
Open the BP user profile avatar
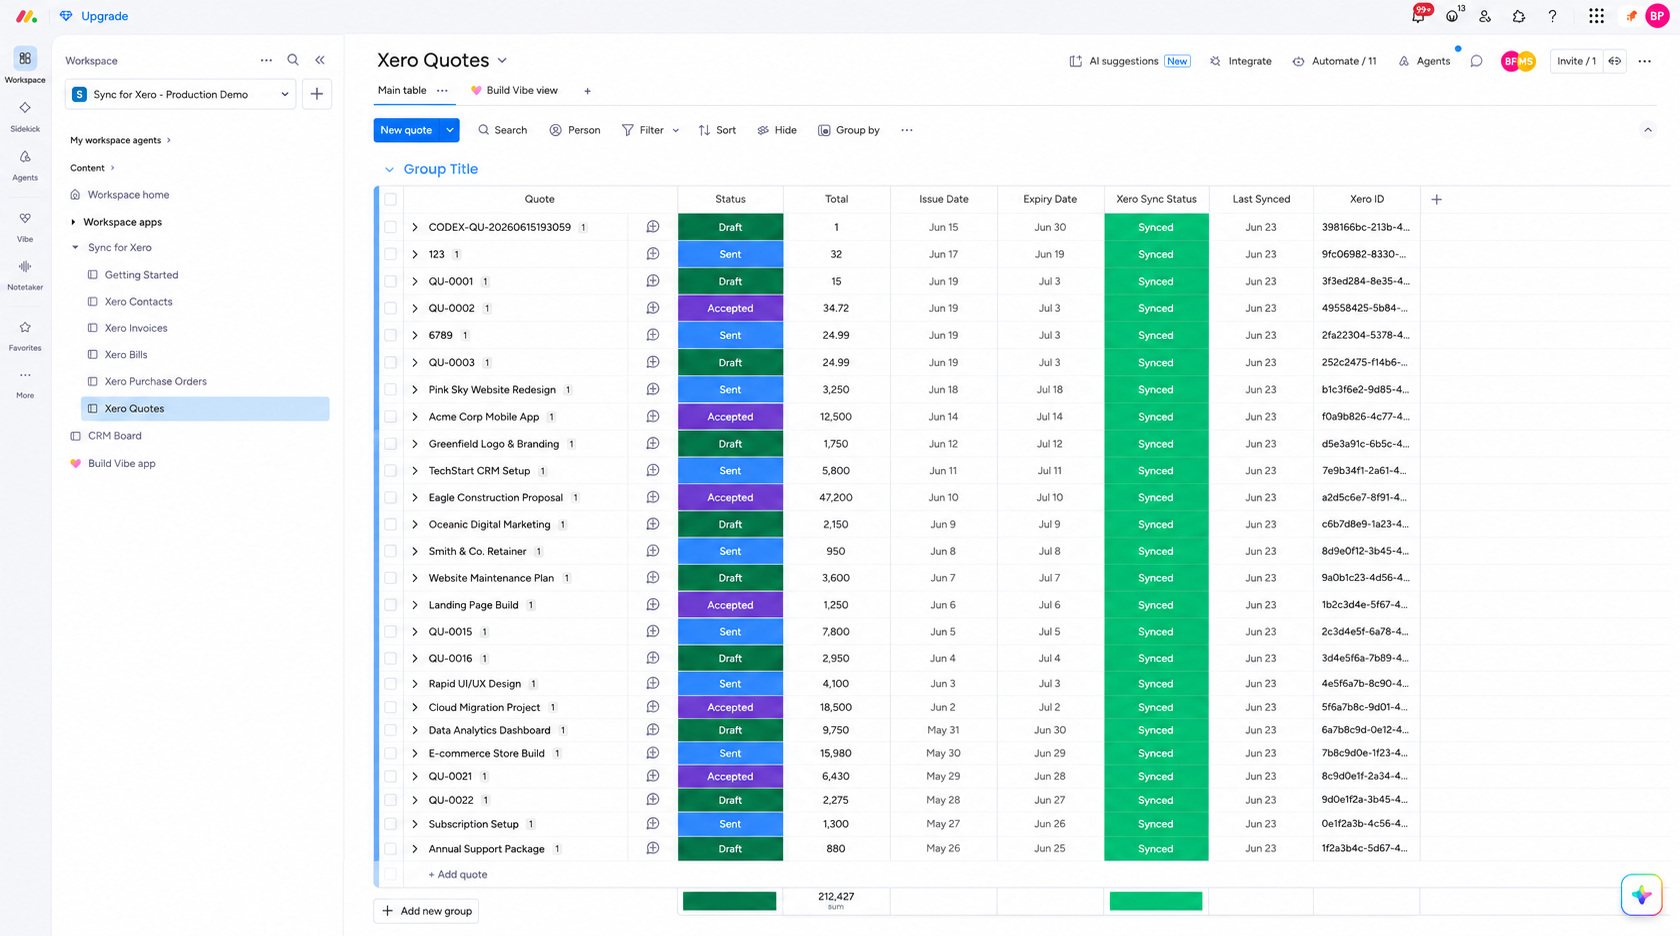pos(1657,16)
